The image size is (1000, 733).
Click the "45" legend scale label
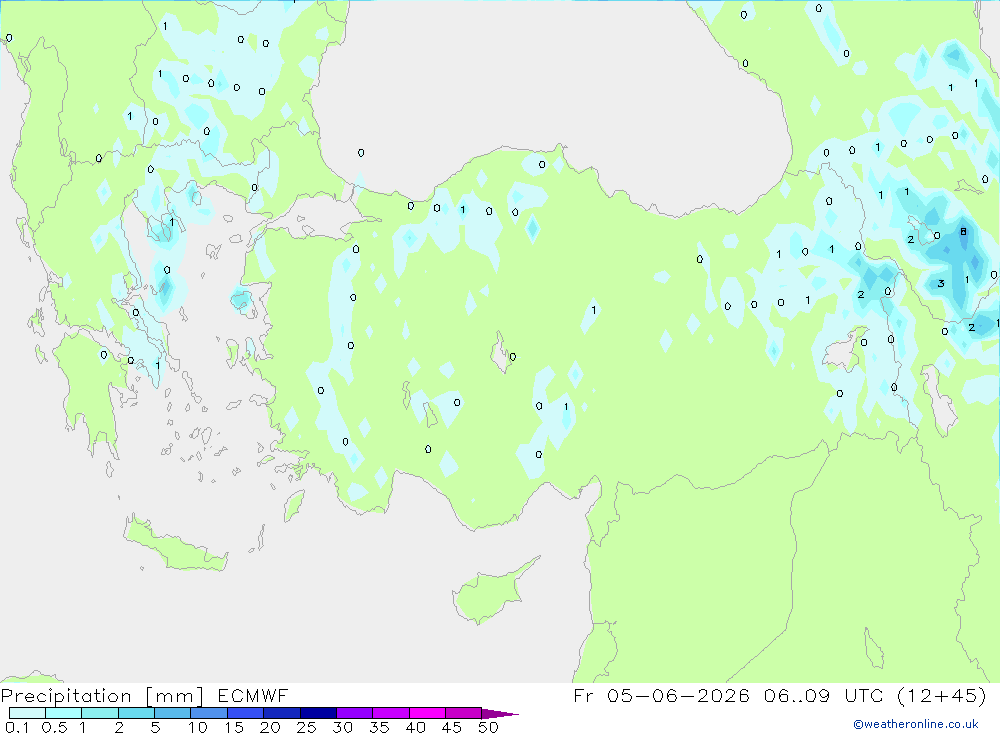click(x=452, y=727)
